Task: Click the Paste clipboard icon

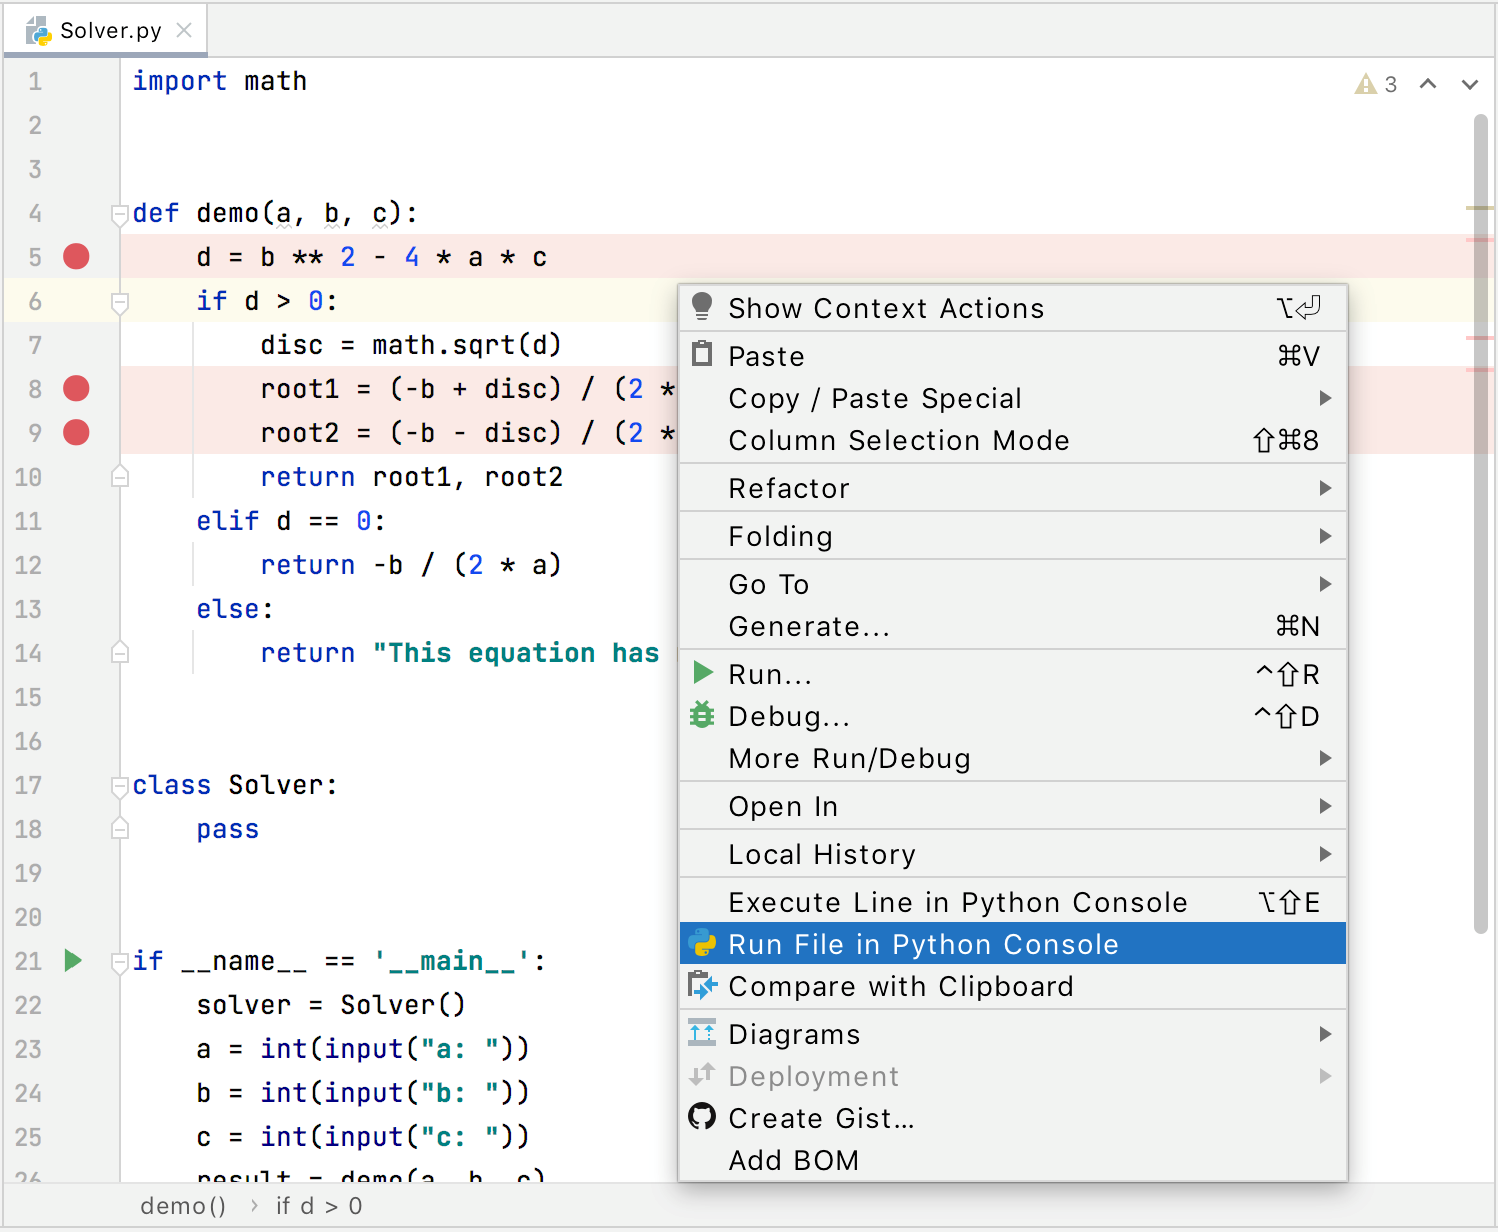Action: pyautogui.click(x=702, y=354)
